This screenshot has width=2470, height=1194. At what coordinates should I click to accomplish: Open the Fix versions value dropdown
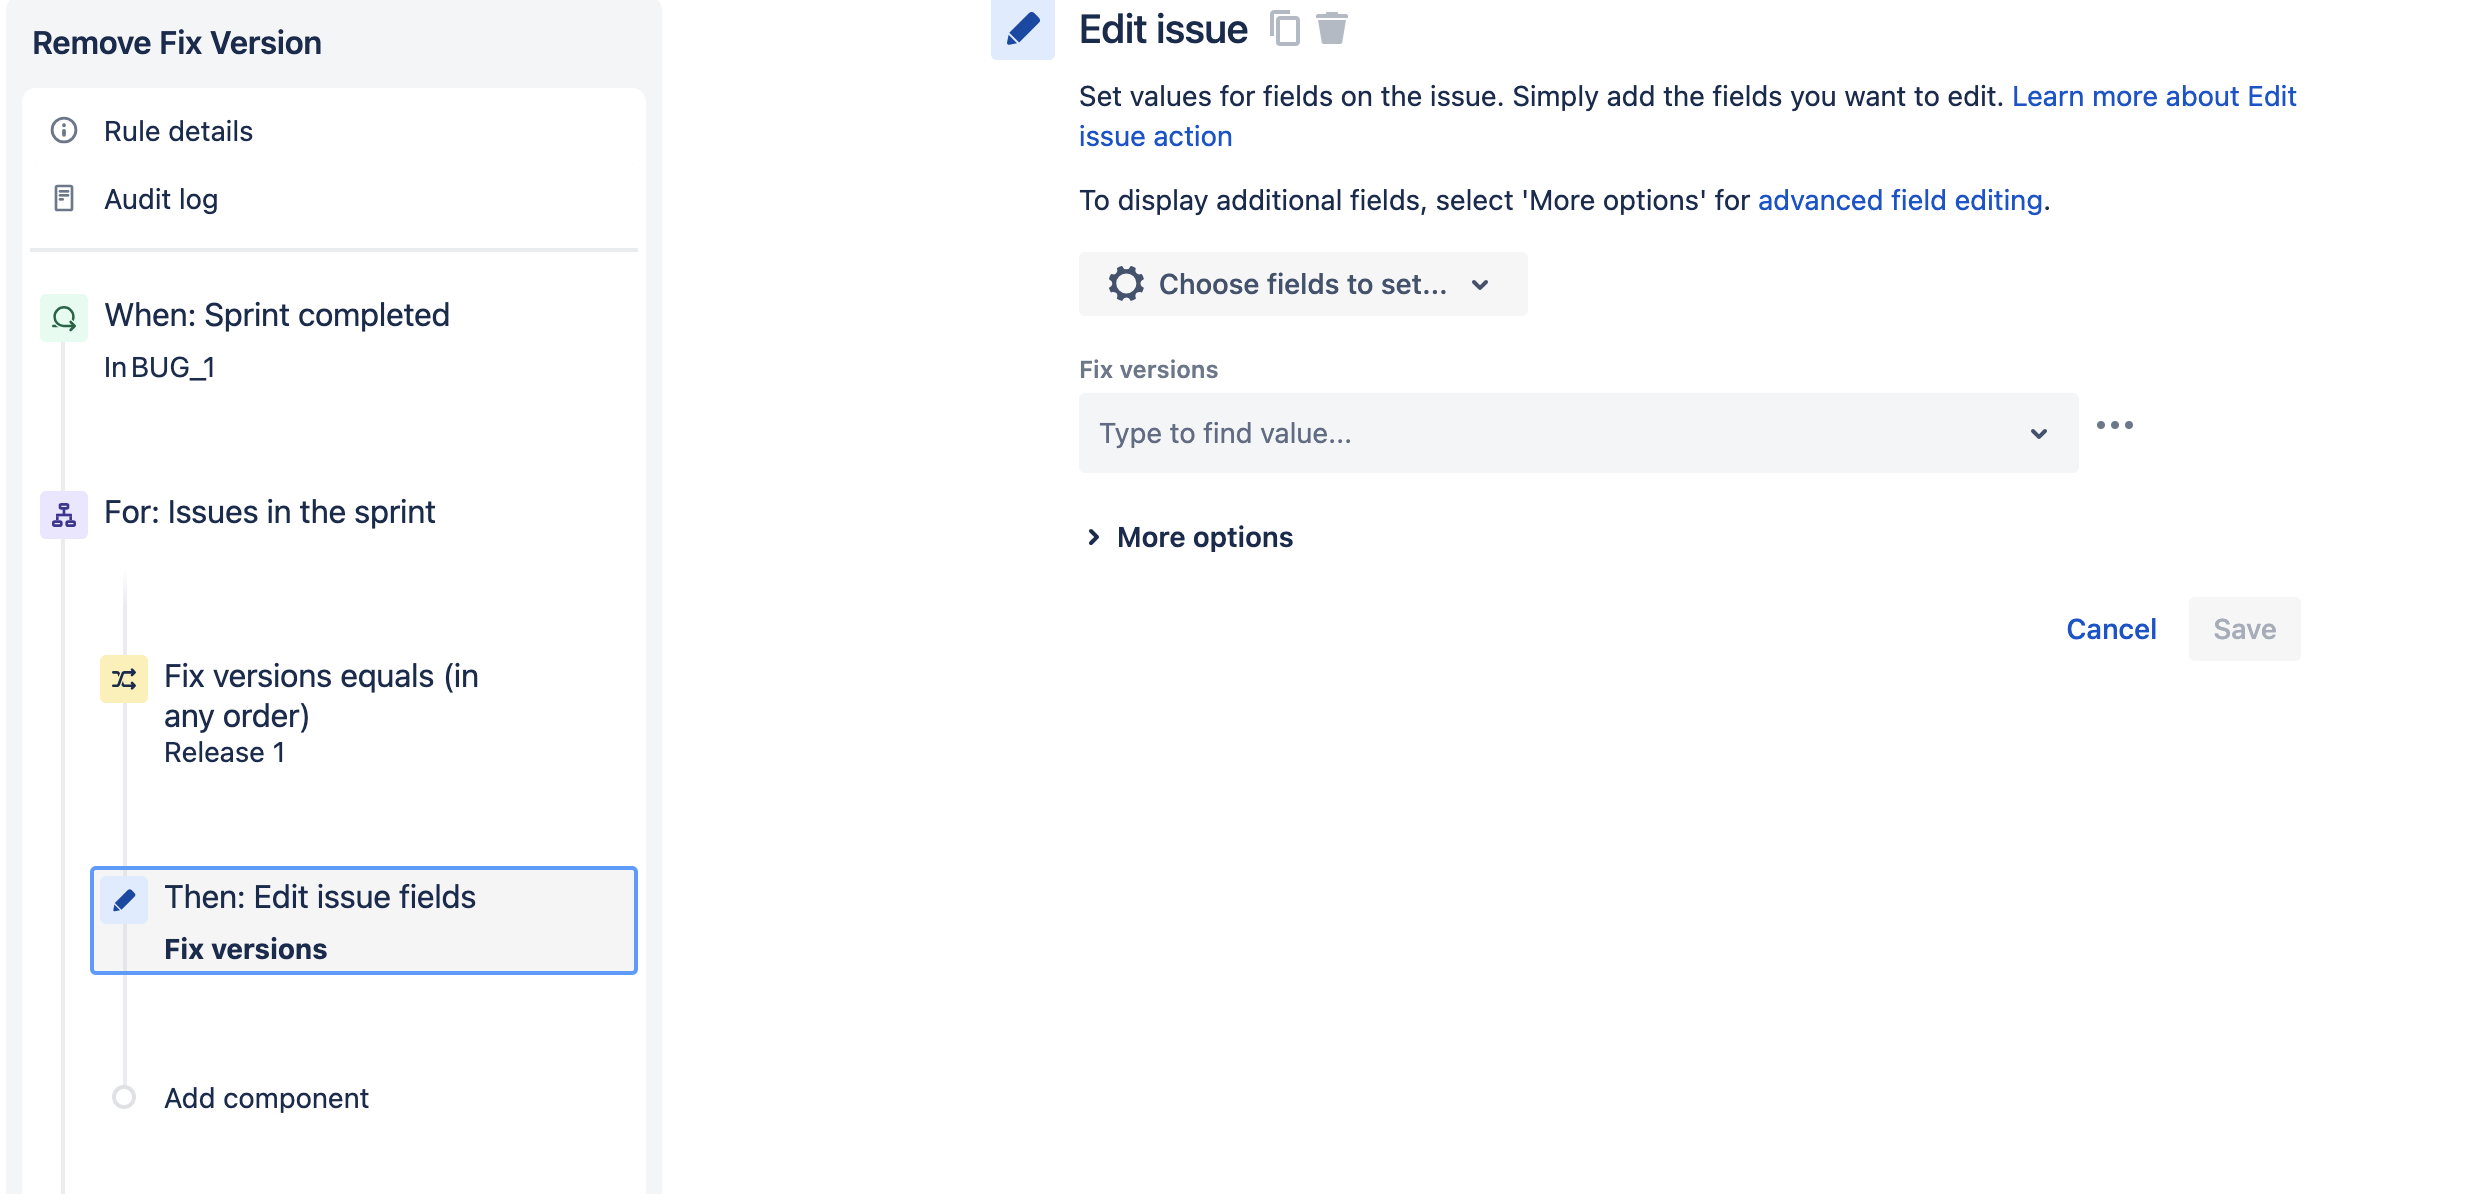(x=2040, y=432)
